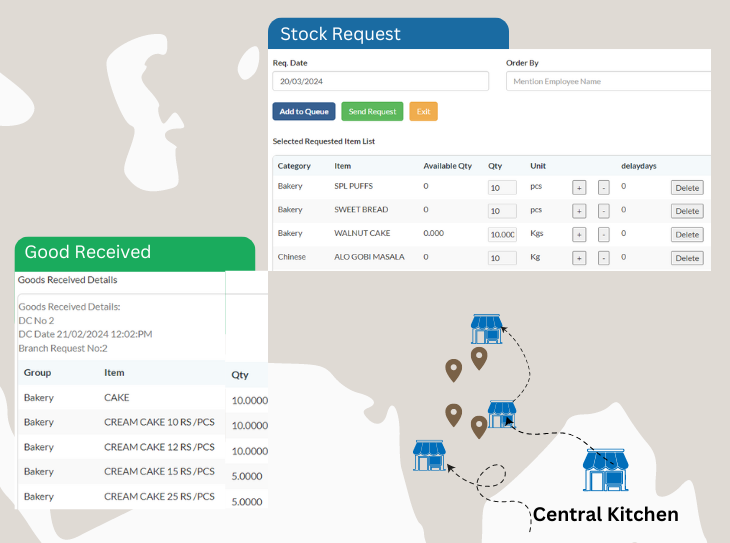
Task: Delete the WALNUT CAKE row
Action: (687, 235)
